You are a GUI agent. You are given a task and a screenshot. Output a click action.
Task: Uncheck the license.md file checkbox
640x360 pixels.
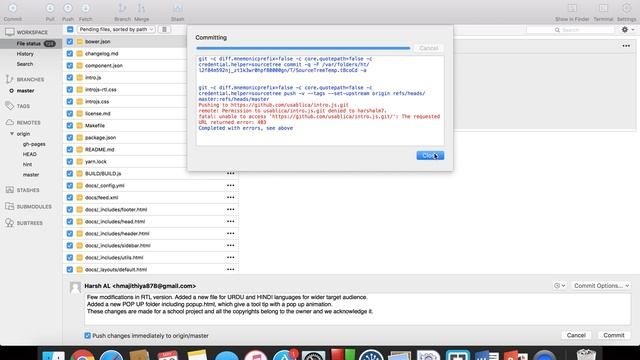tap(70, 113)
